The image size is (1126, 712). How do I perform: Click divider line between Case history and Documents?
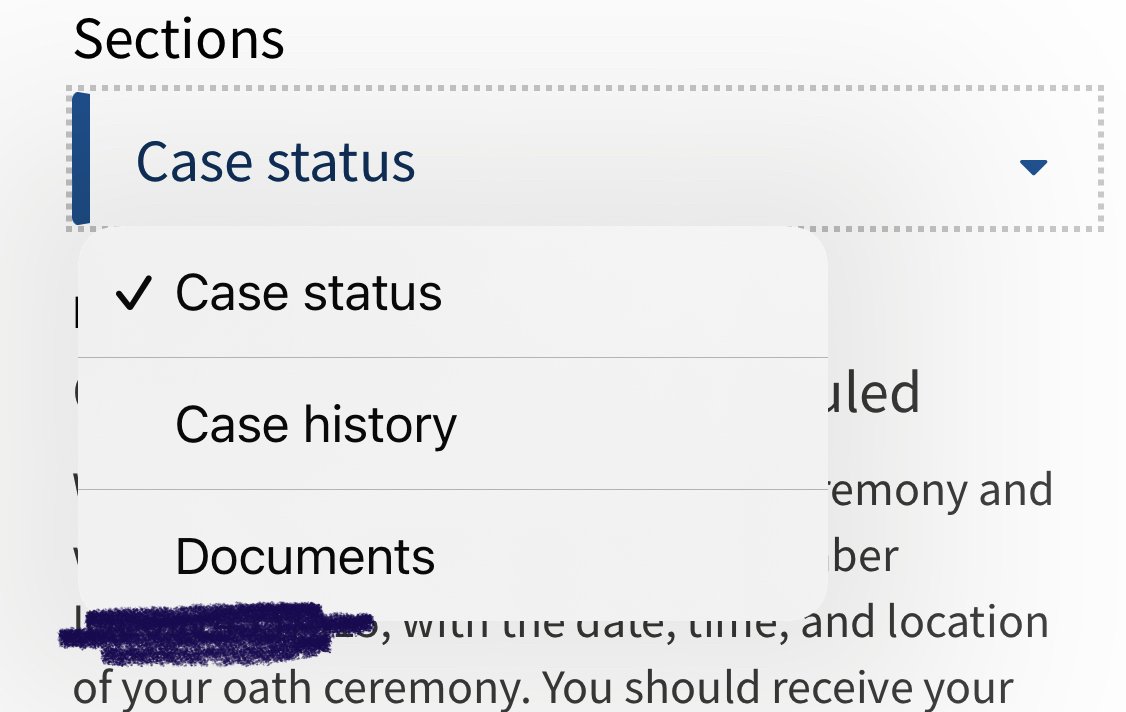(452, 490)
